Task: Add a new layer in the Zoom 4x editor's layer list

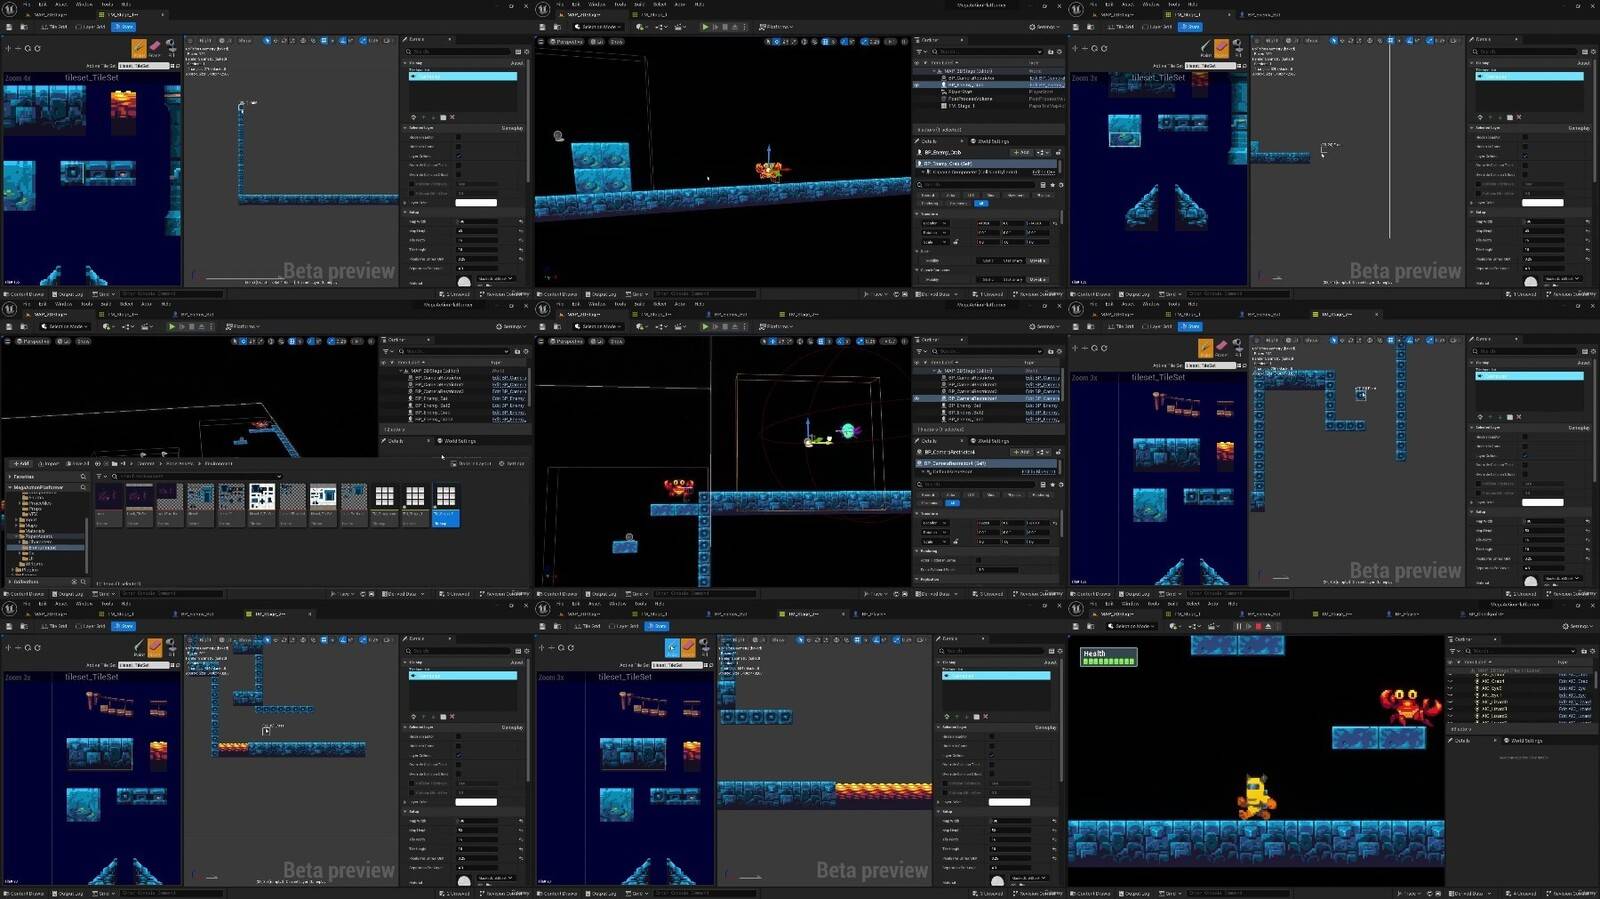Action: click(414, 117)
